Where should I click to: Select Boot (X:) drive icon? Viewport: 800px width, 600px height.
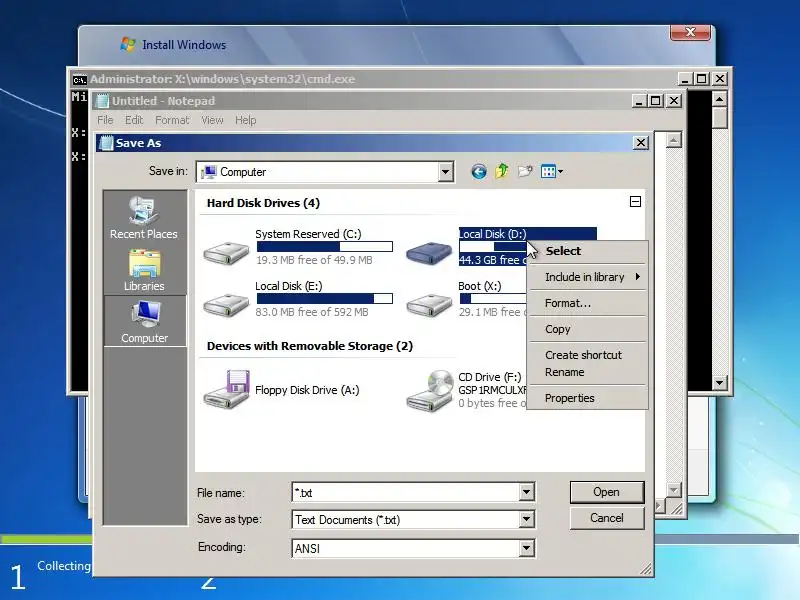[429, 305]
